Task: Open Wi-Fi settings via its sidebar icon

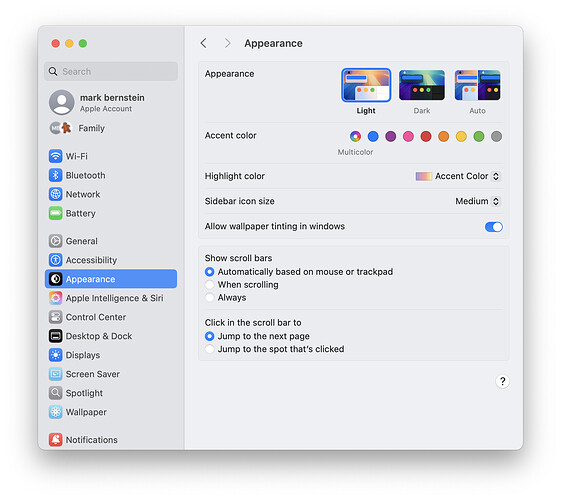Action: (55, 156)
